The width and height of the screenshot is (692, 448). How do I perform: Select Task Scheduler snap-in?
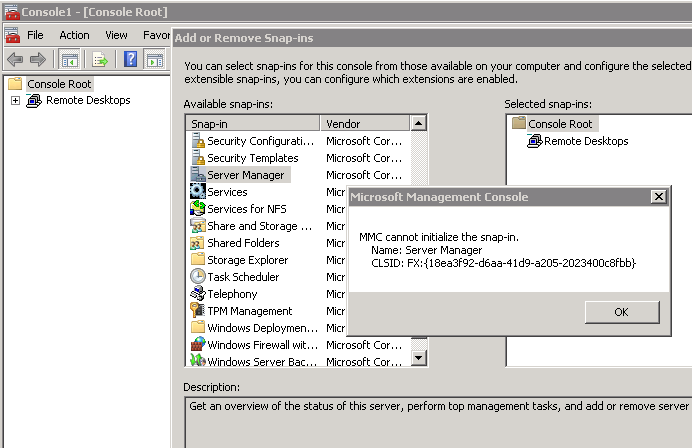click(x=243, y=277)
